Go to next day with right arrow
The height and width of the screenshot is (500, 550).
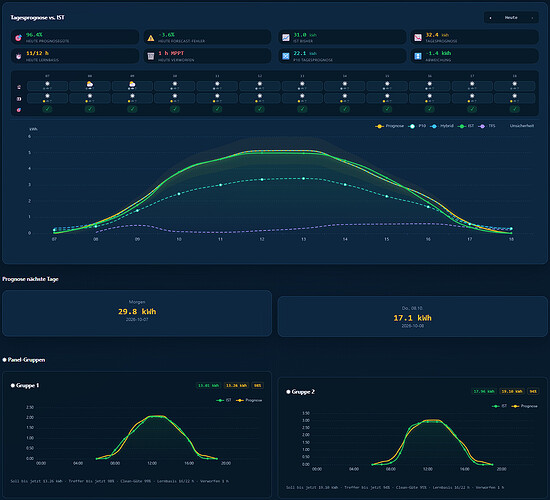pos(532,18)
